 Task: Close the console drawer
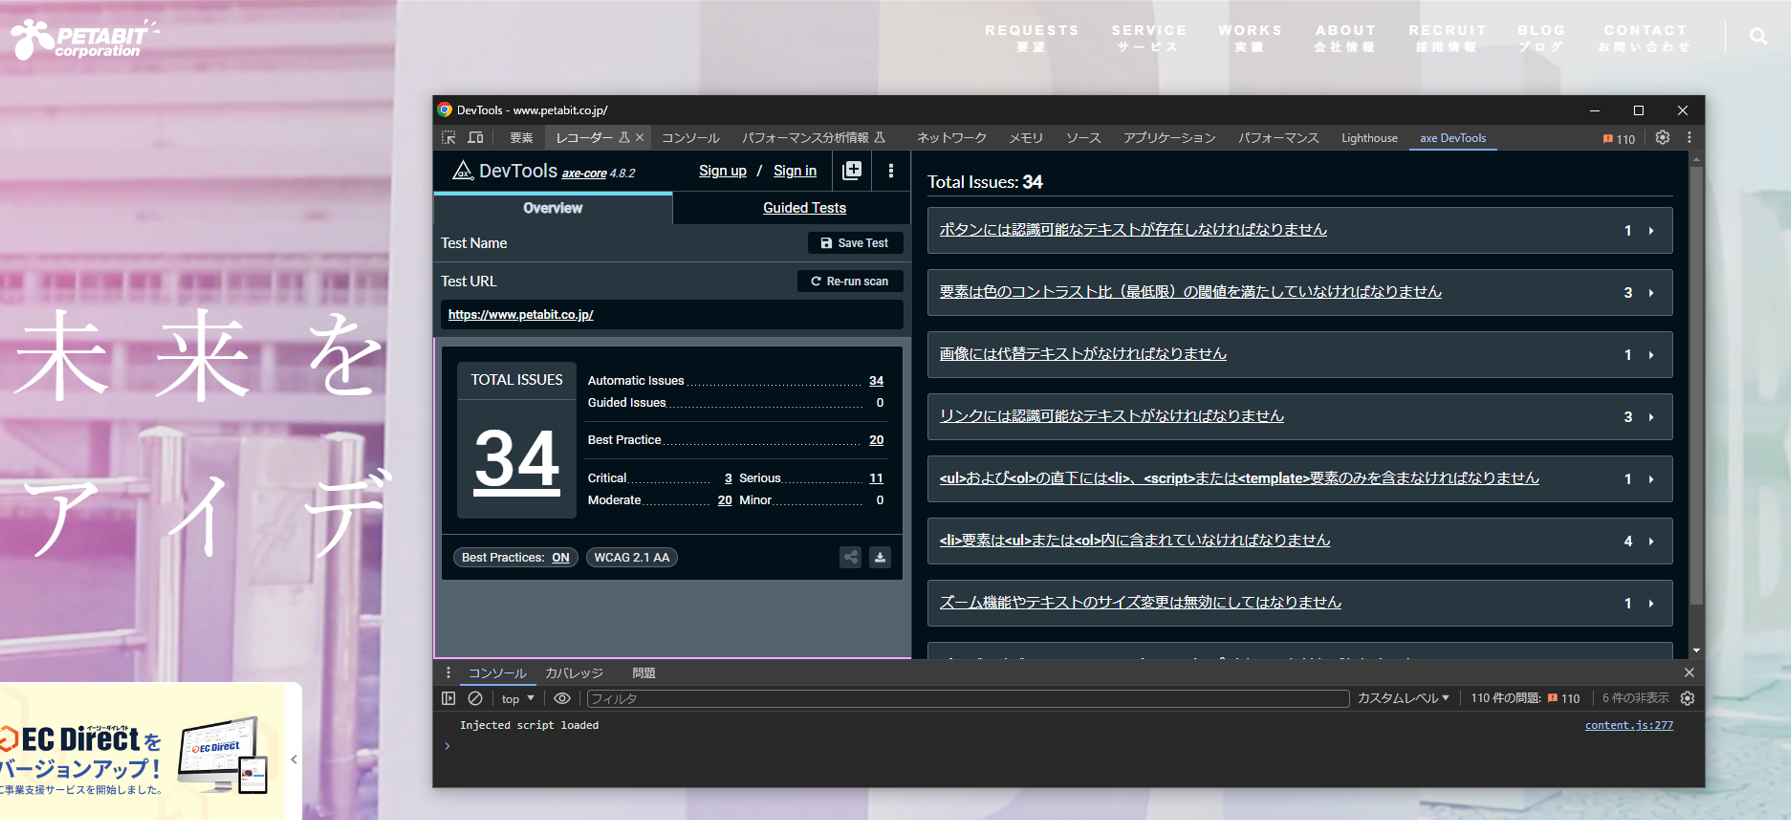point(1689,673)
